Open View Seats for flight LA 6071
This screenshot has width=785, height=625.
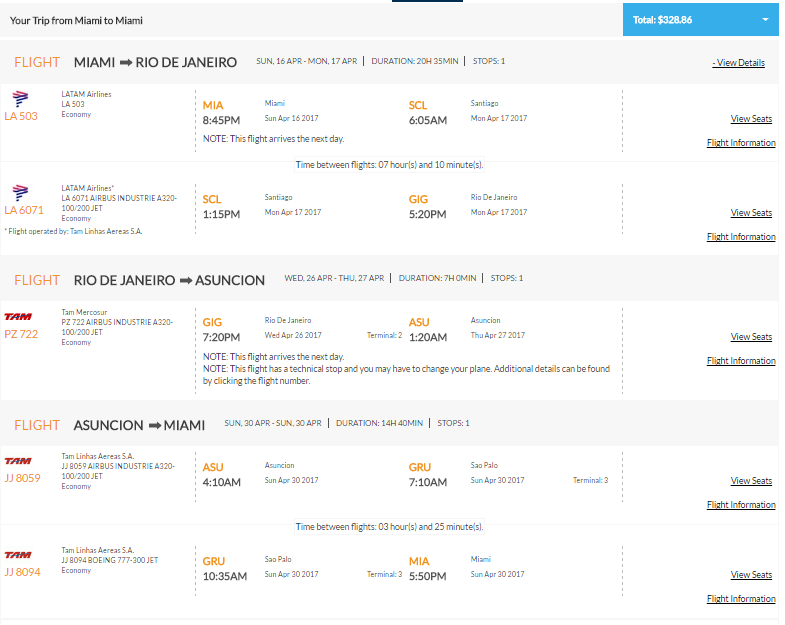751,213
